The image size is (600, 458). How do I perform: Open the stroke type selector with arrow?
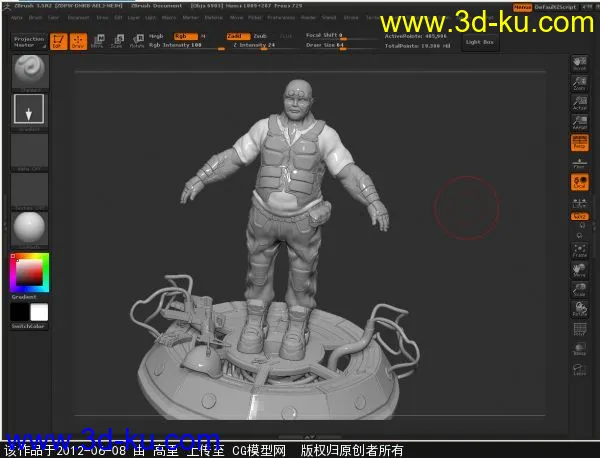pos(29,111)
